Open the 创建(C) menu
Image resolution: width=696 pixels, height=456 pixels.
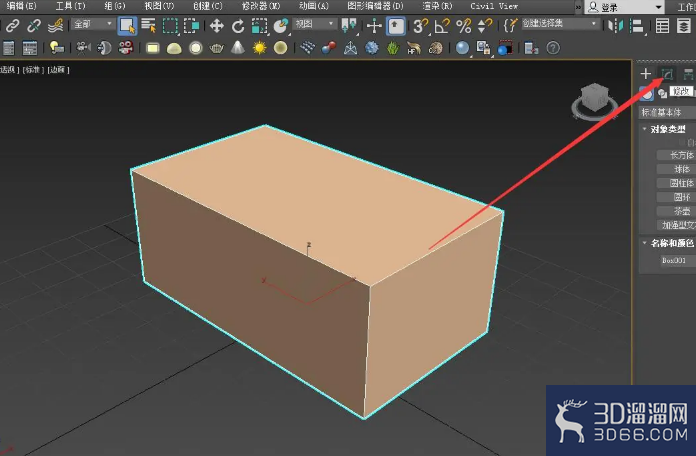208,6
